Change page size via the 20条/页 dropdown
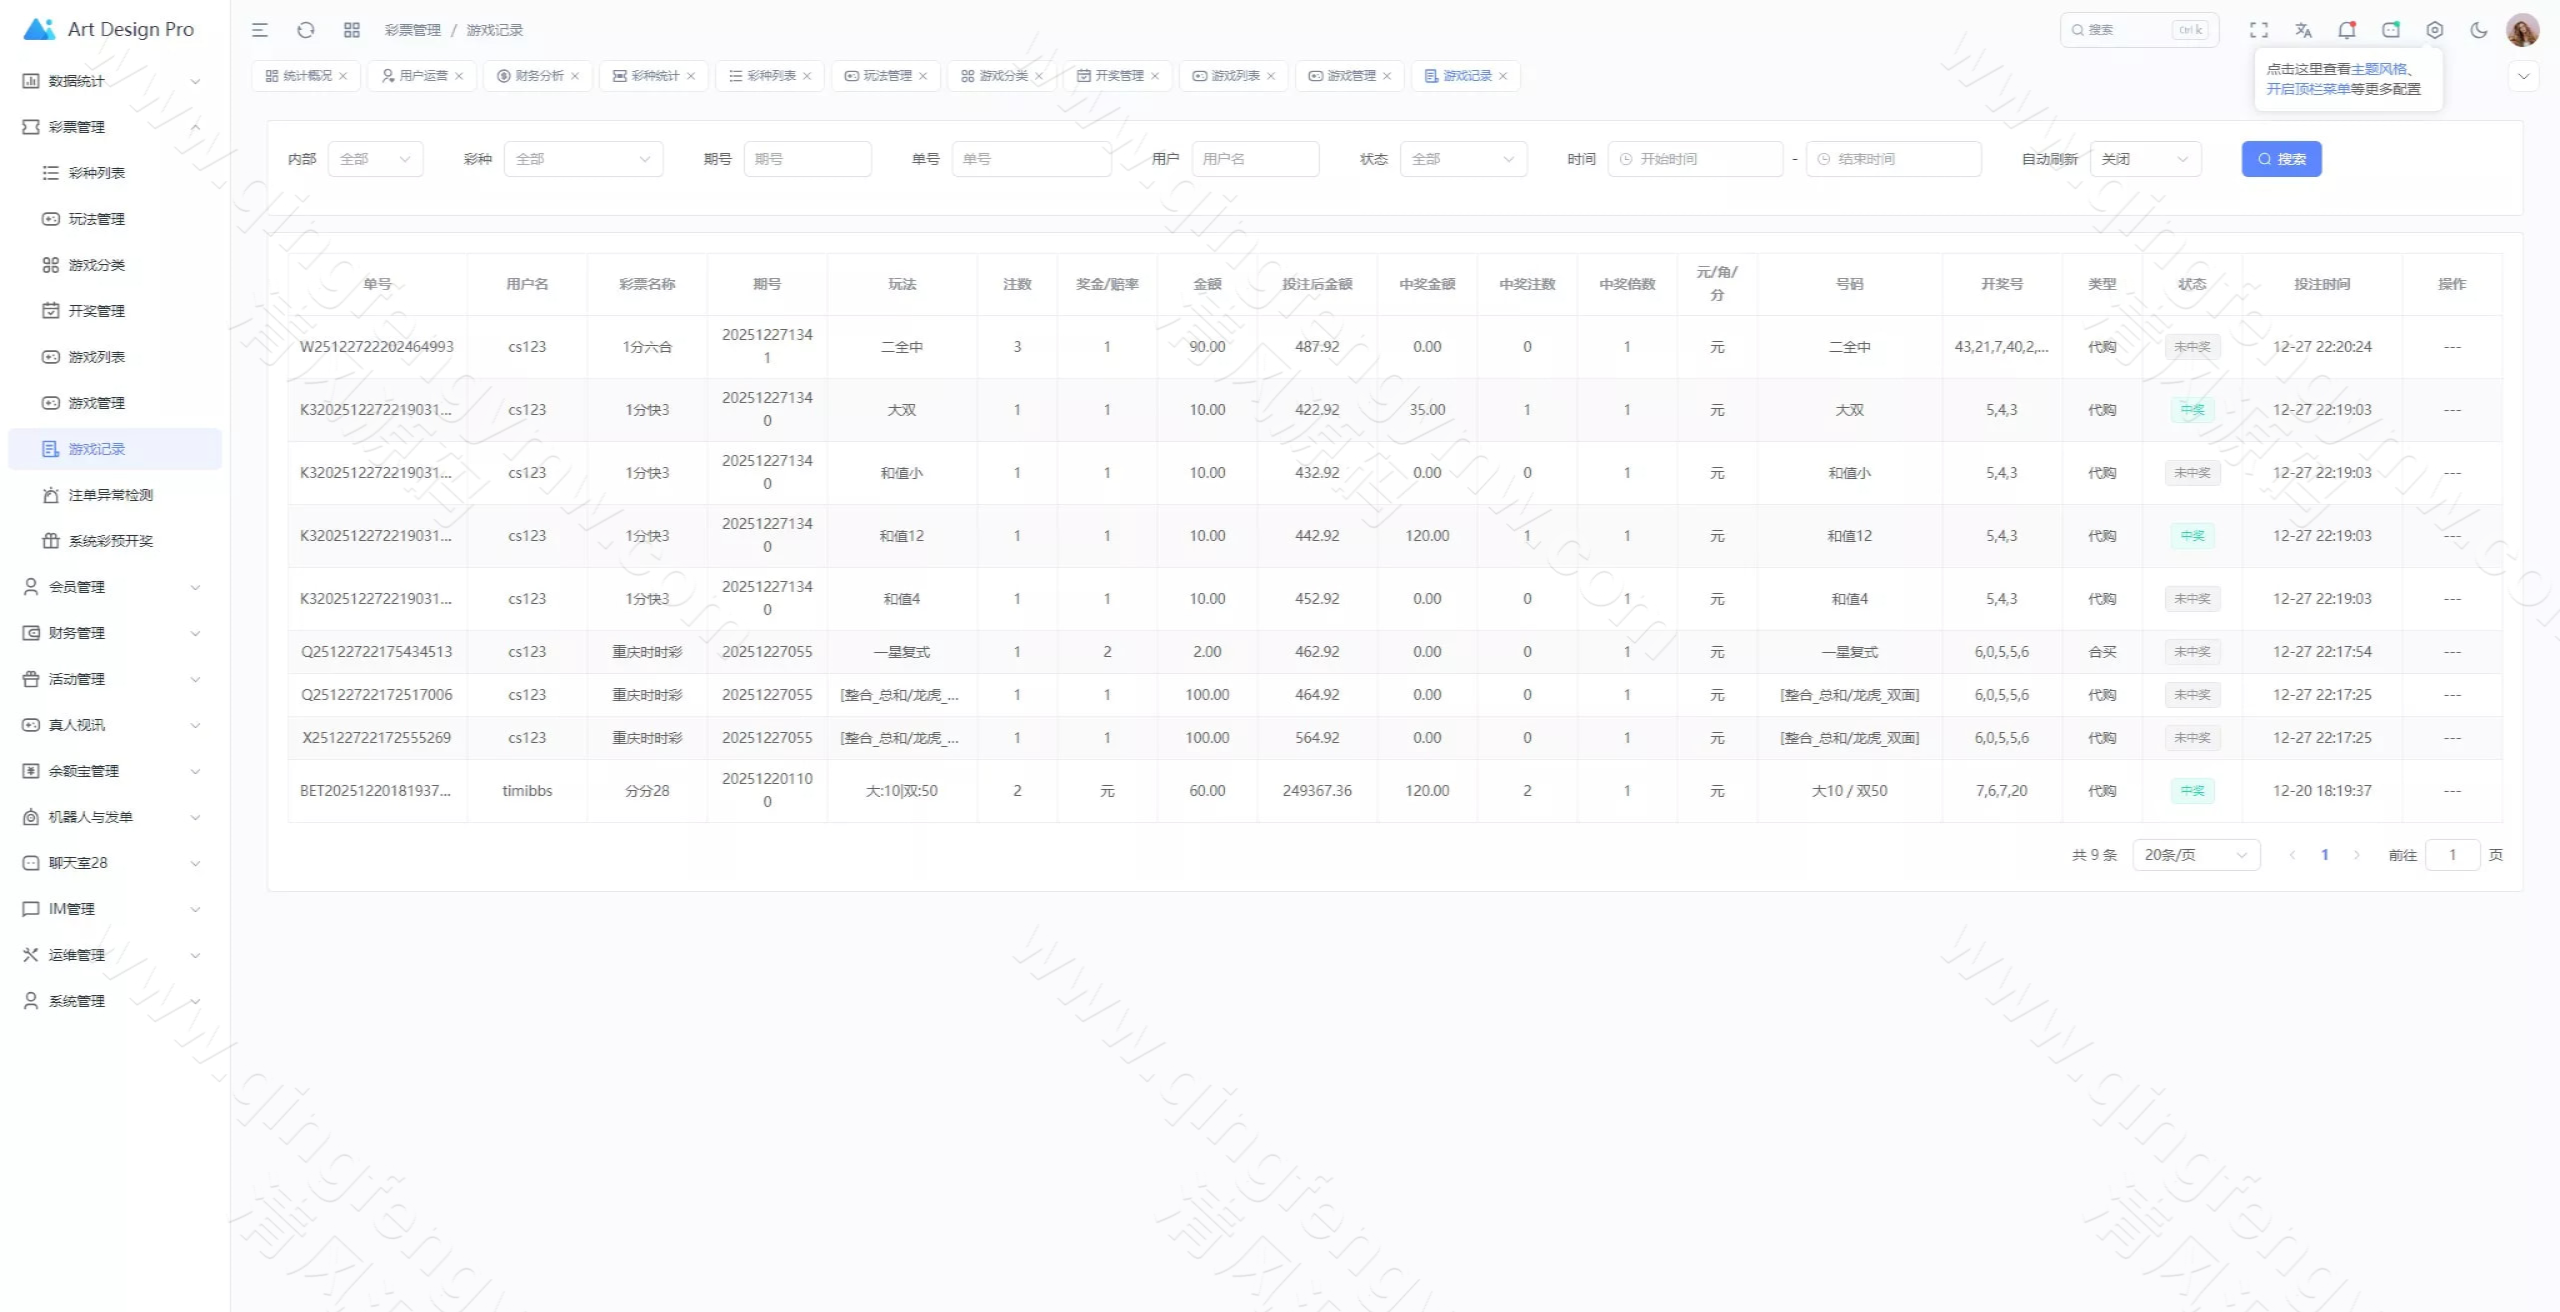 pos(2195,855)
